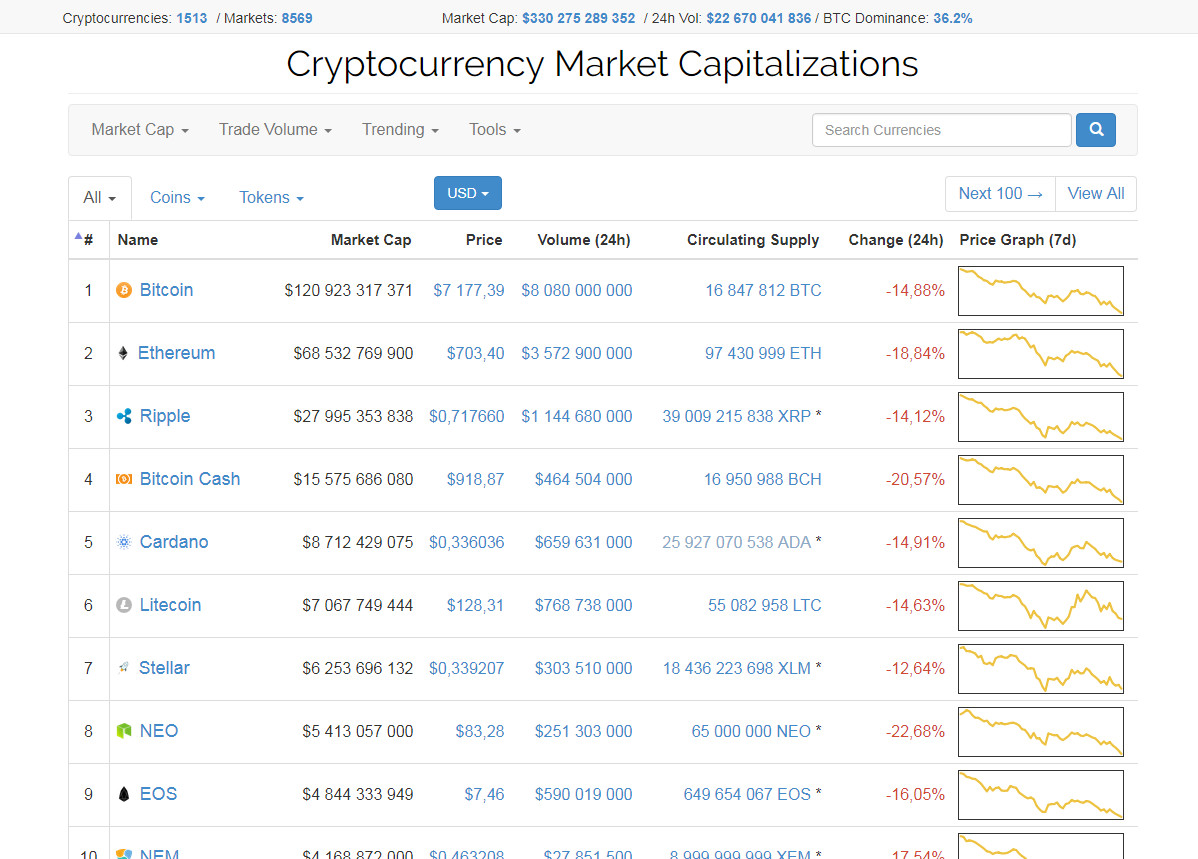Sort table by Volume (24h) header
Screen dimensions: 1198x859
(584, 240)
